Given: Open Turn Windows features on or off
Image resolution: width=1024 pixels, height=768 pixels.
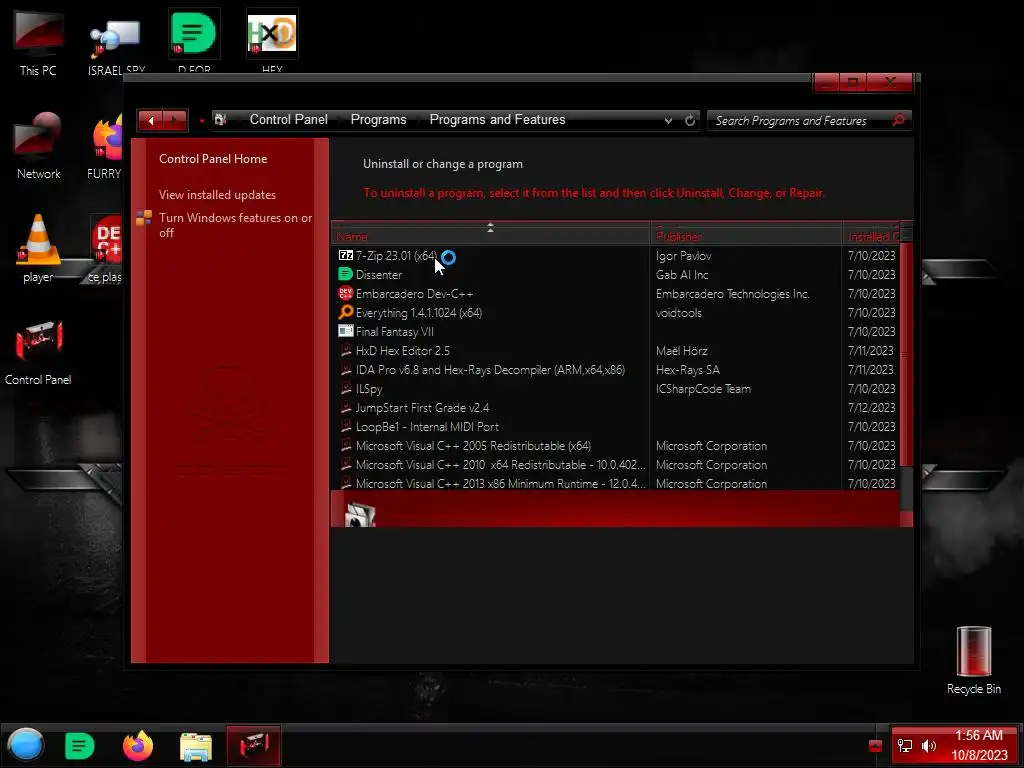Looking at the screenshot, I should (235, 225).
